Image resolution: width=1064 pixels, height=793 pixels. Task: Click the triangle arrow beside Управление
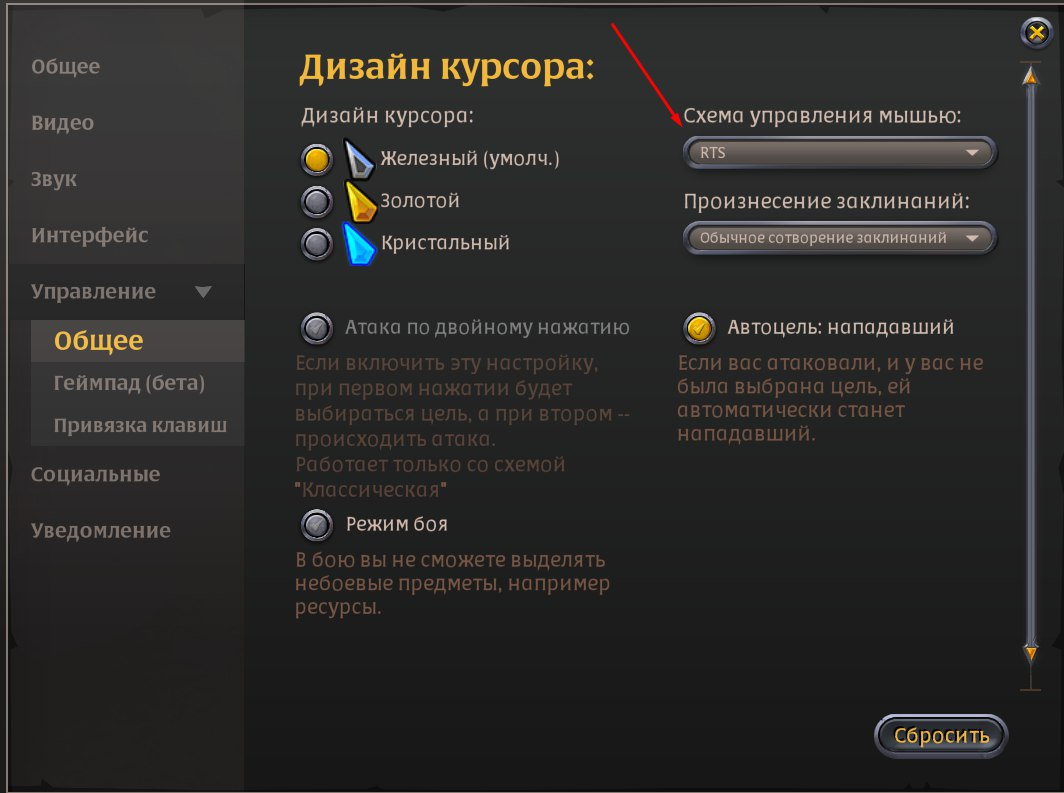[203, 292]
